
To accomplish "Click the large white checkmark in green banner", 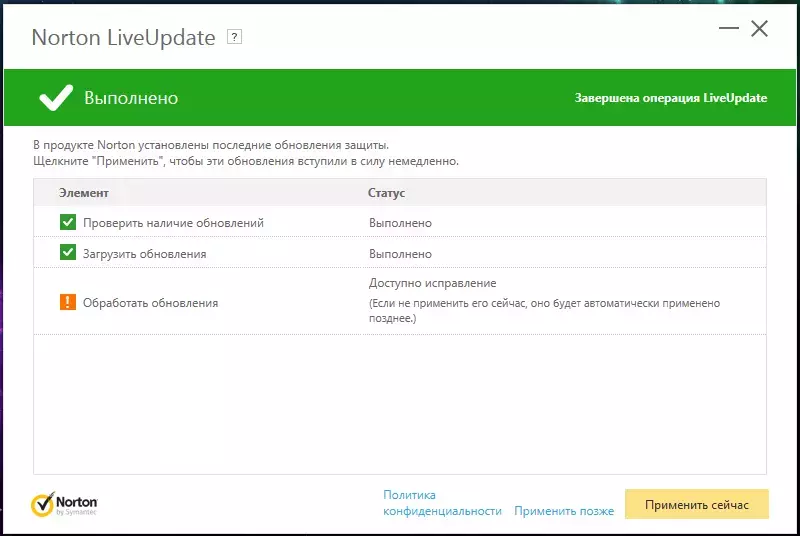I will [56, 97].
